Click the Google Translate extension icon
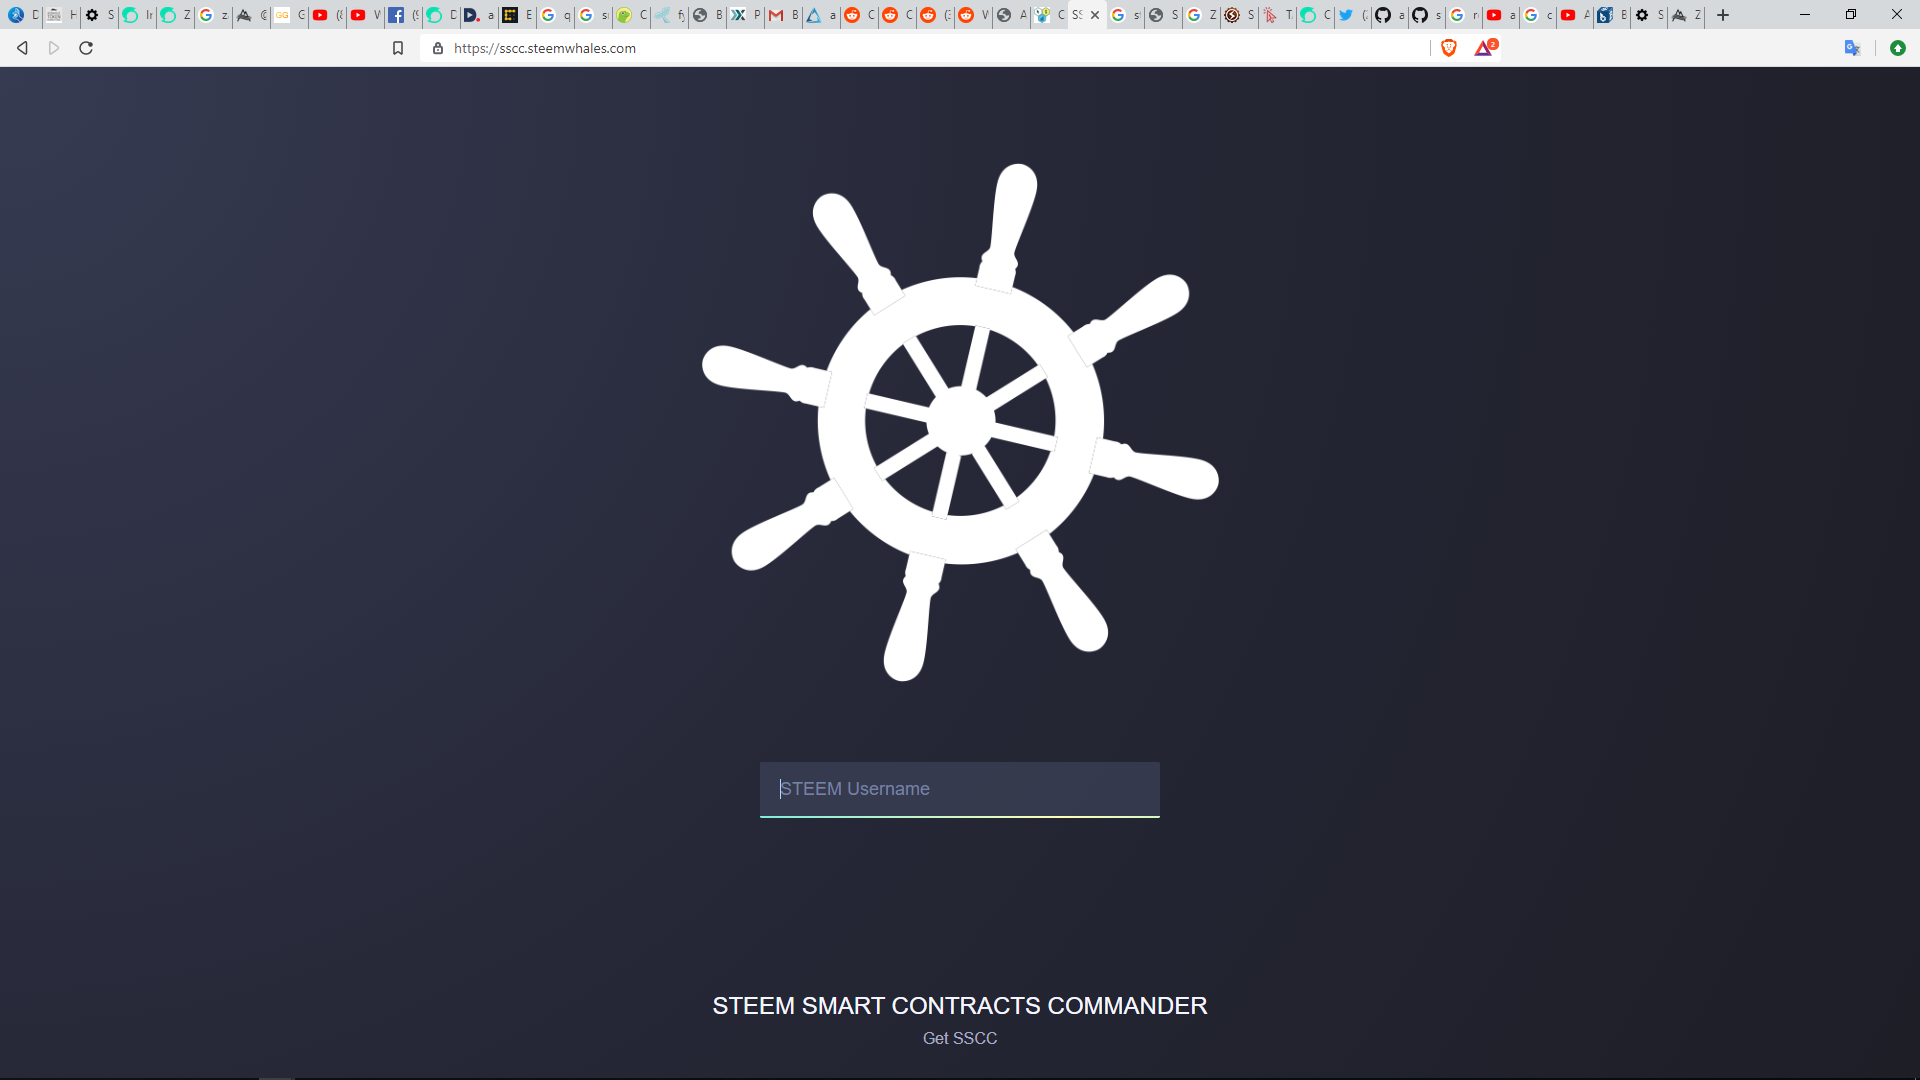This screenshot has height=1080, width=1920. click(1852, 48)
